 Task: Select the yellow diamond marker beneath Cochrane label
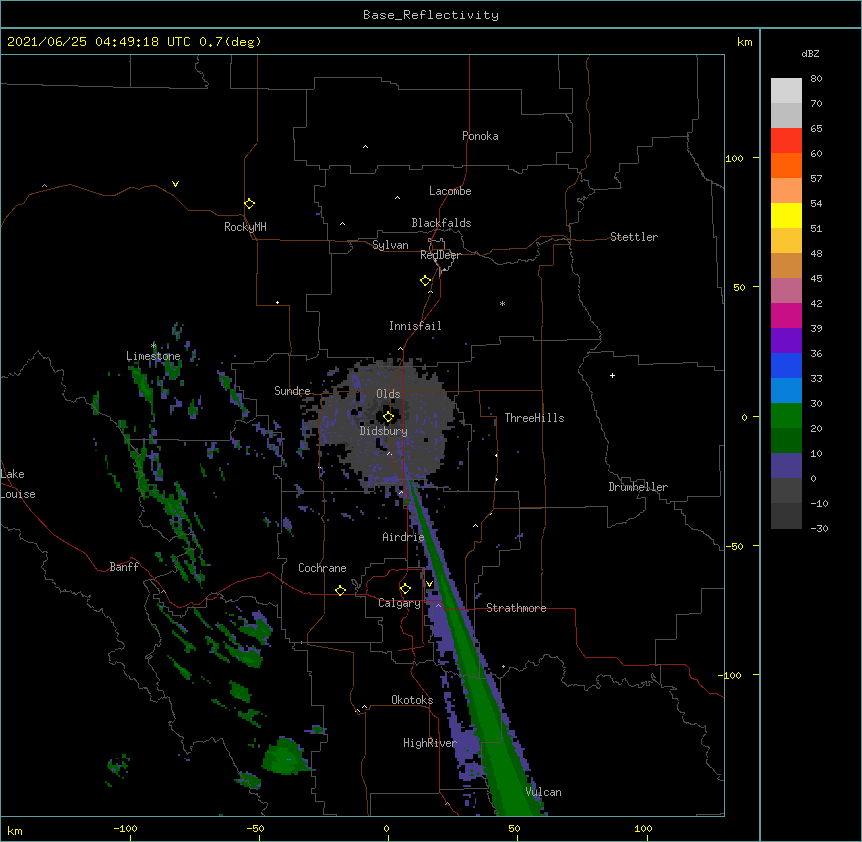340,590
